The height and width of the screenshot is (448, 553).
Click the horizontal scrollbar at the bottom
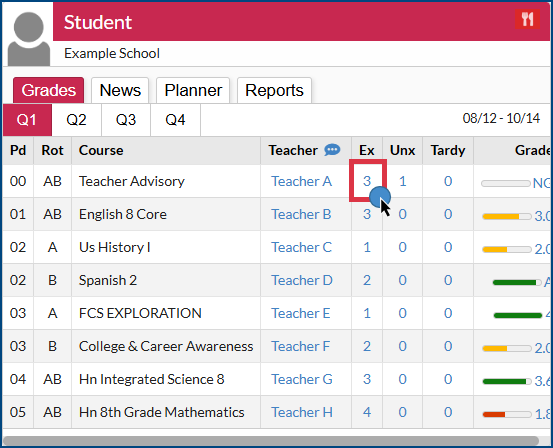pos(271,441)
